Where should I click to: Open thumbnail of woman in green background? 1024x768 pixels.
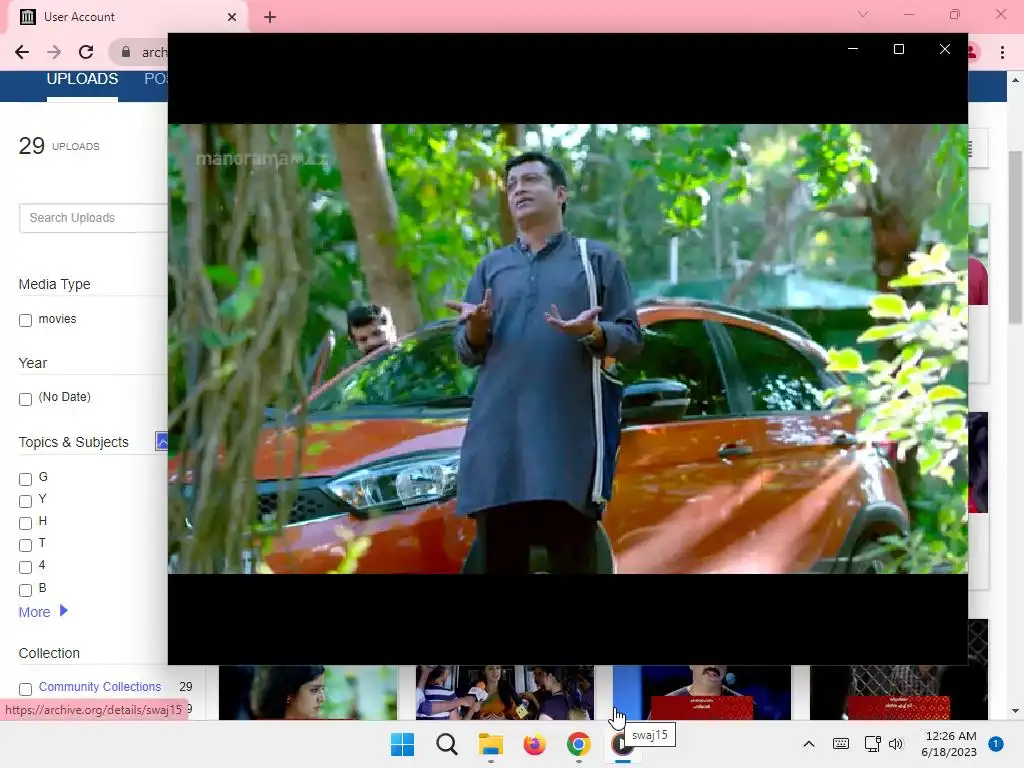[308, 692]
